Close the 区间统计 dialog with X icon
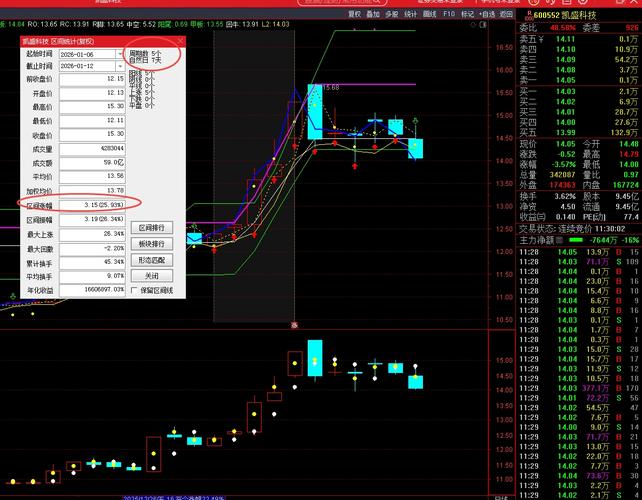 (179, 41)
